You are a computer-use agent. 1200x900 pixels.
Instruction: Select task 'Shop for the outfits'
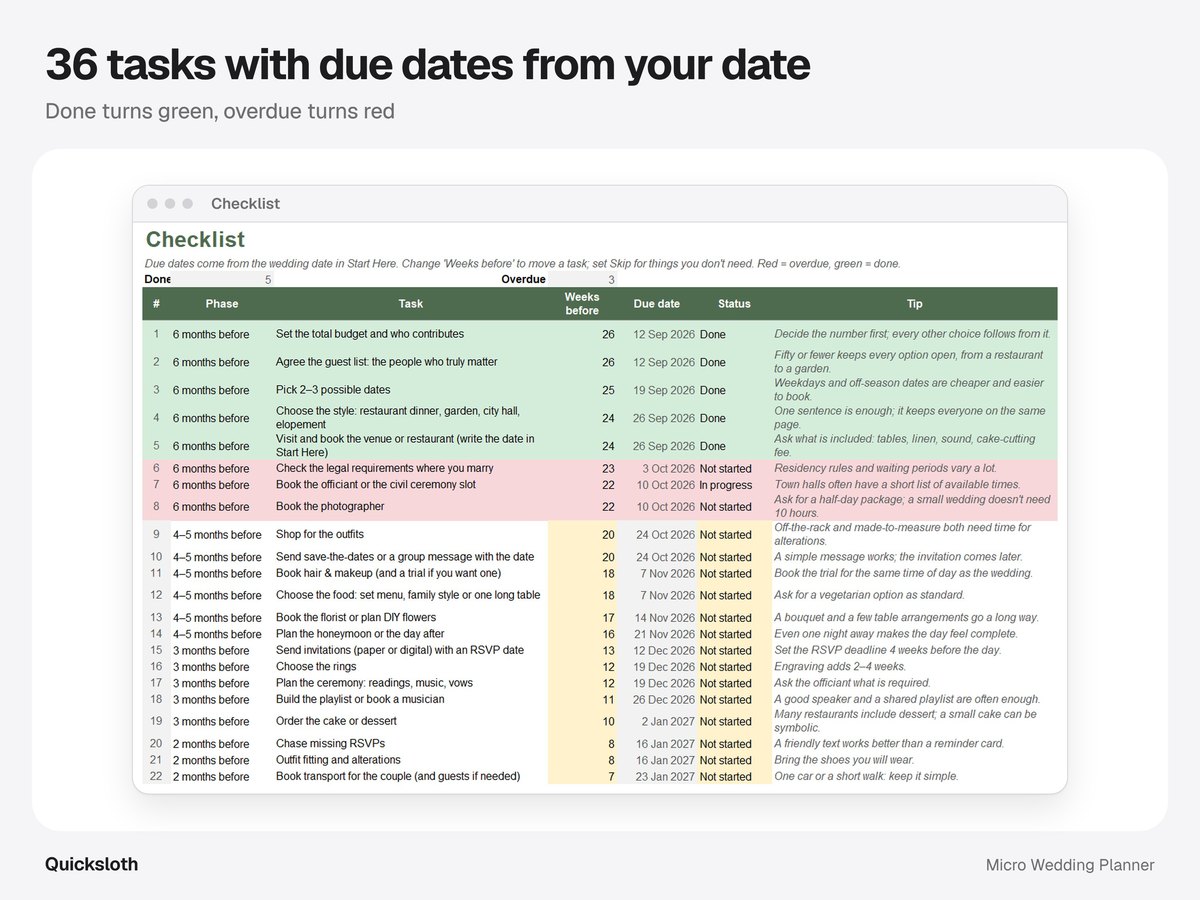[320, 535]
